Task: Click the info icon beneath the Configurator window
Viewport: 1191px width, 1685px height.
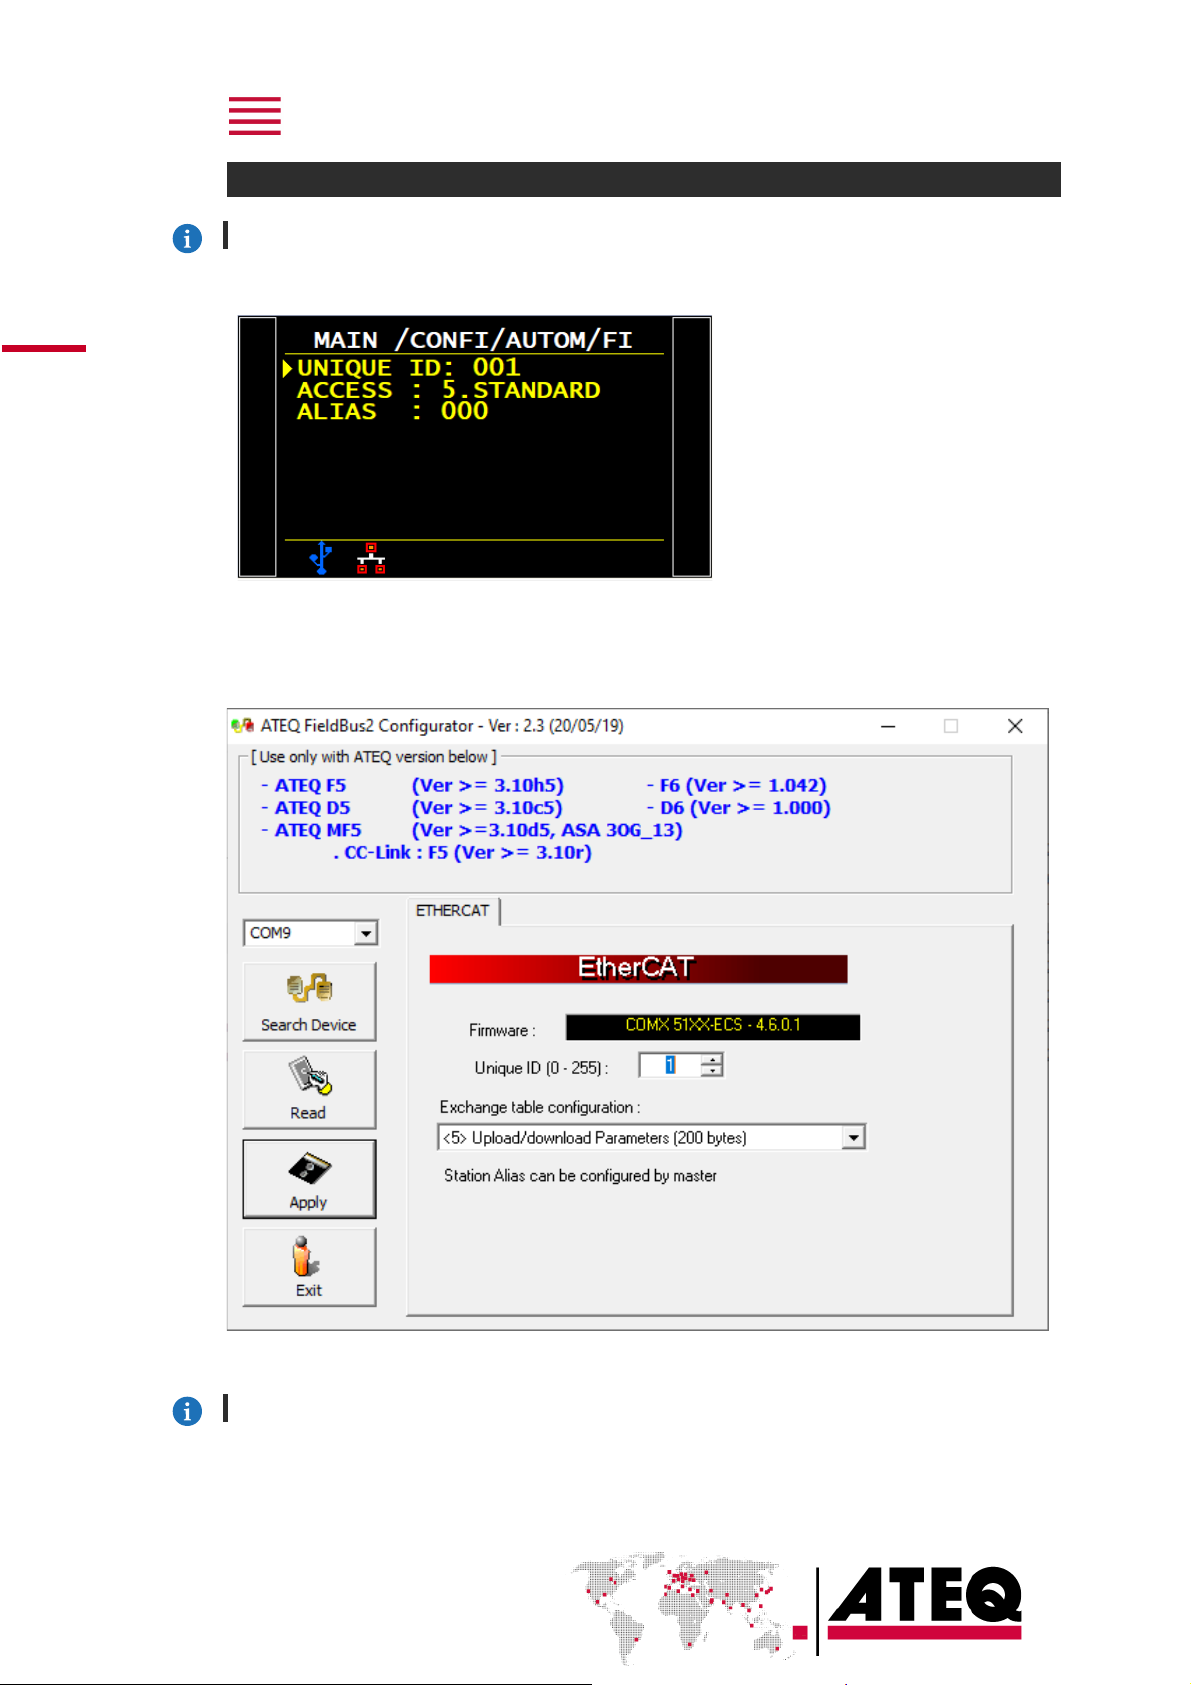Action: tap(187, 1411)
